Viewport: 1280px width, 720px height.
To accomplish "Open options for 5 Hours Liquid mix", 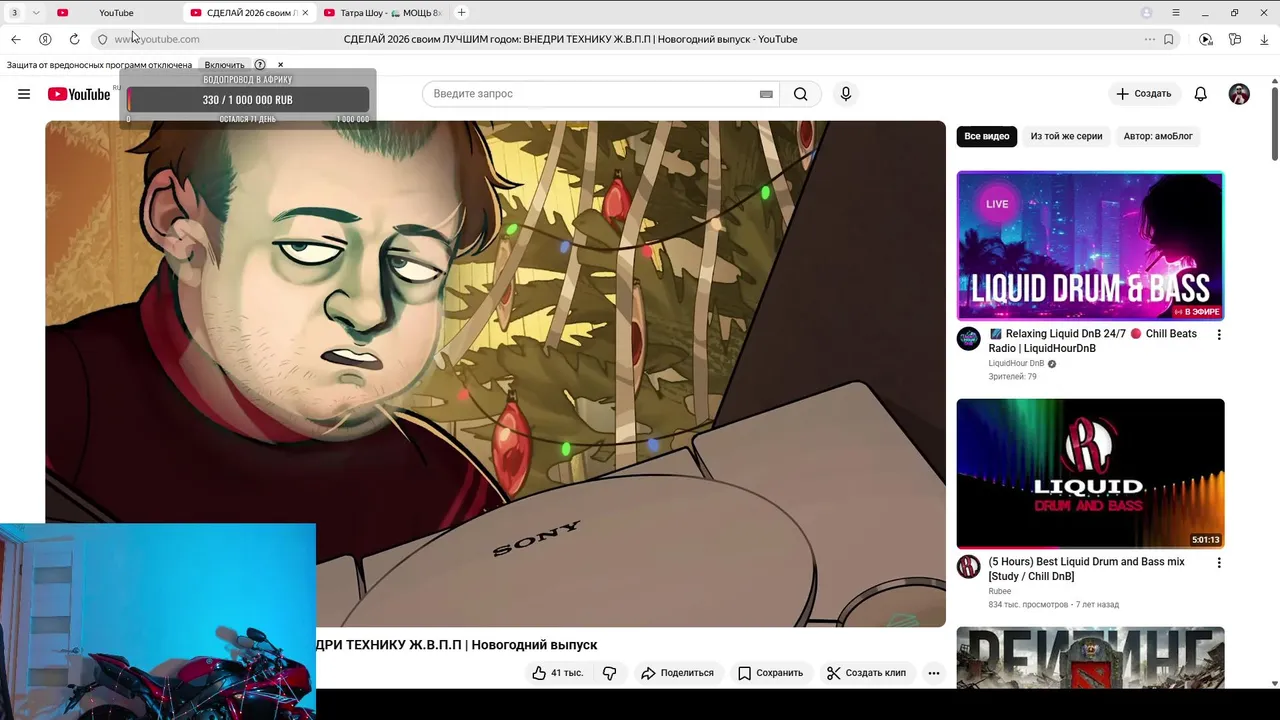I will pyautogui.click(x=1218, y=563).
